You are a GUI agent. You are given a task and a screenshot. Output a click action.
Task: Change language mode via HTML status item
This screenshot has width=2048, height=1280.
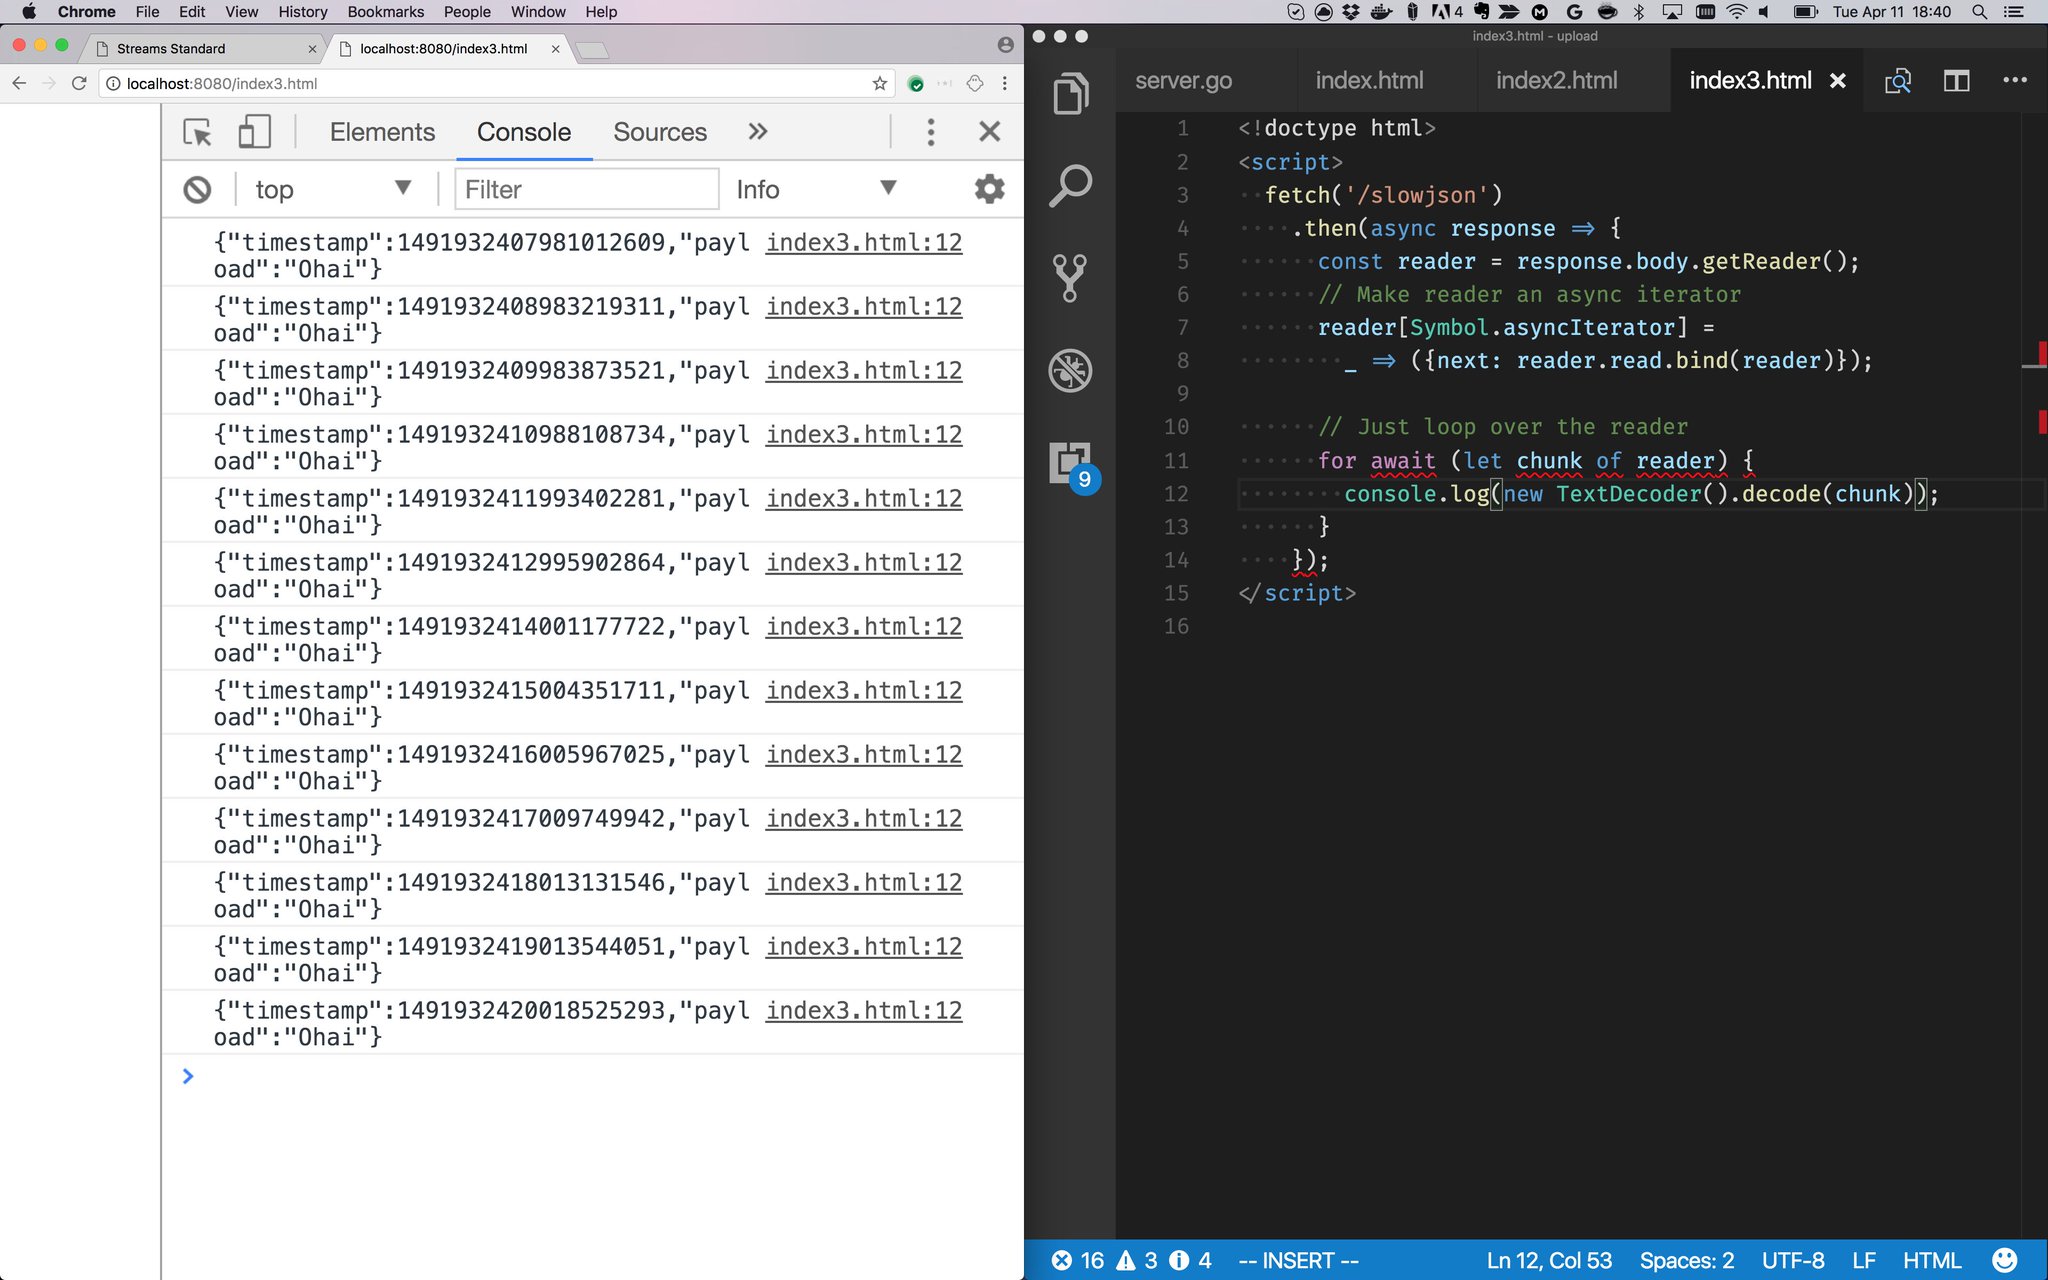tap(1932, 1260)
